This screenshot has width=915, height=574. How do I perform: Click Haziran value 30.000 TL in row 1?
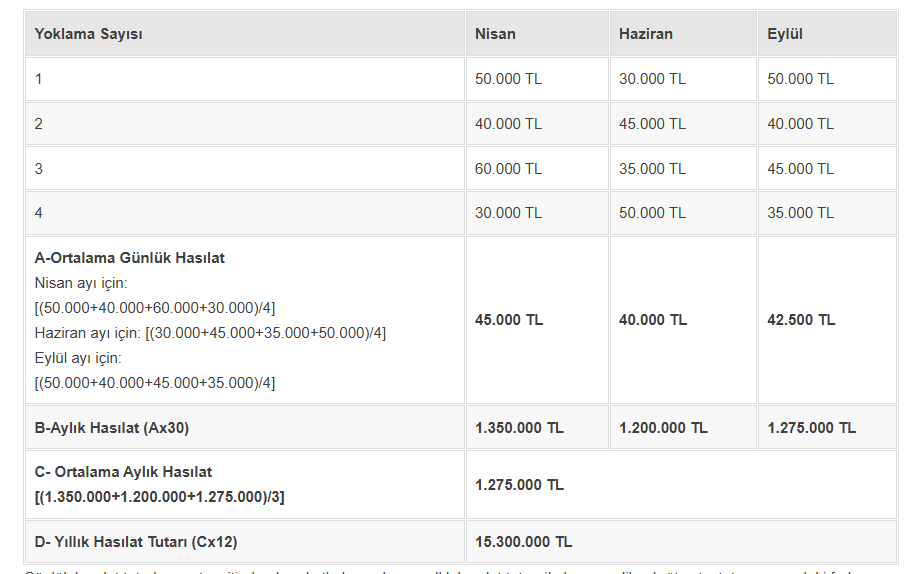coord(652,79)
